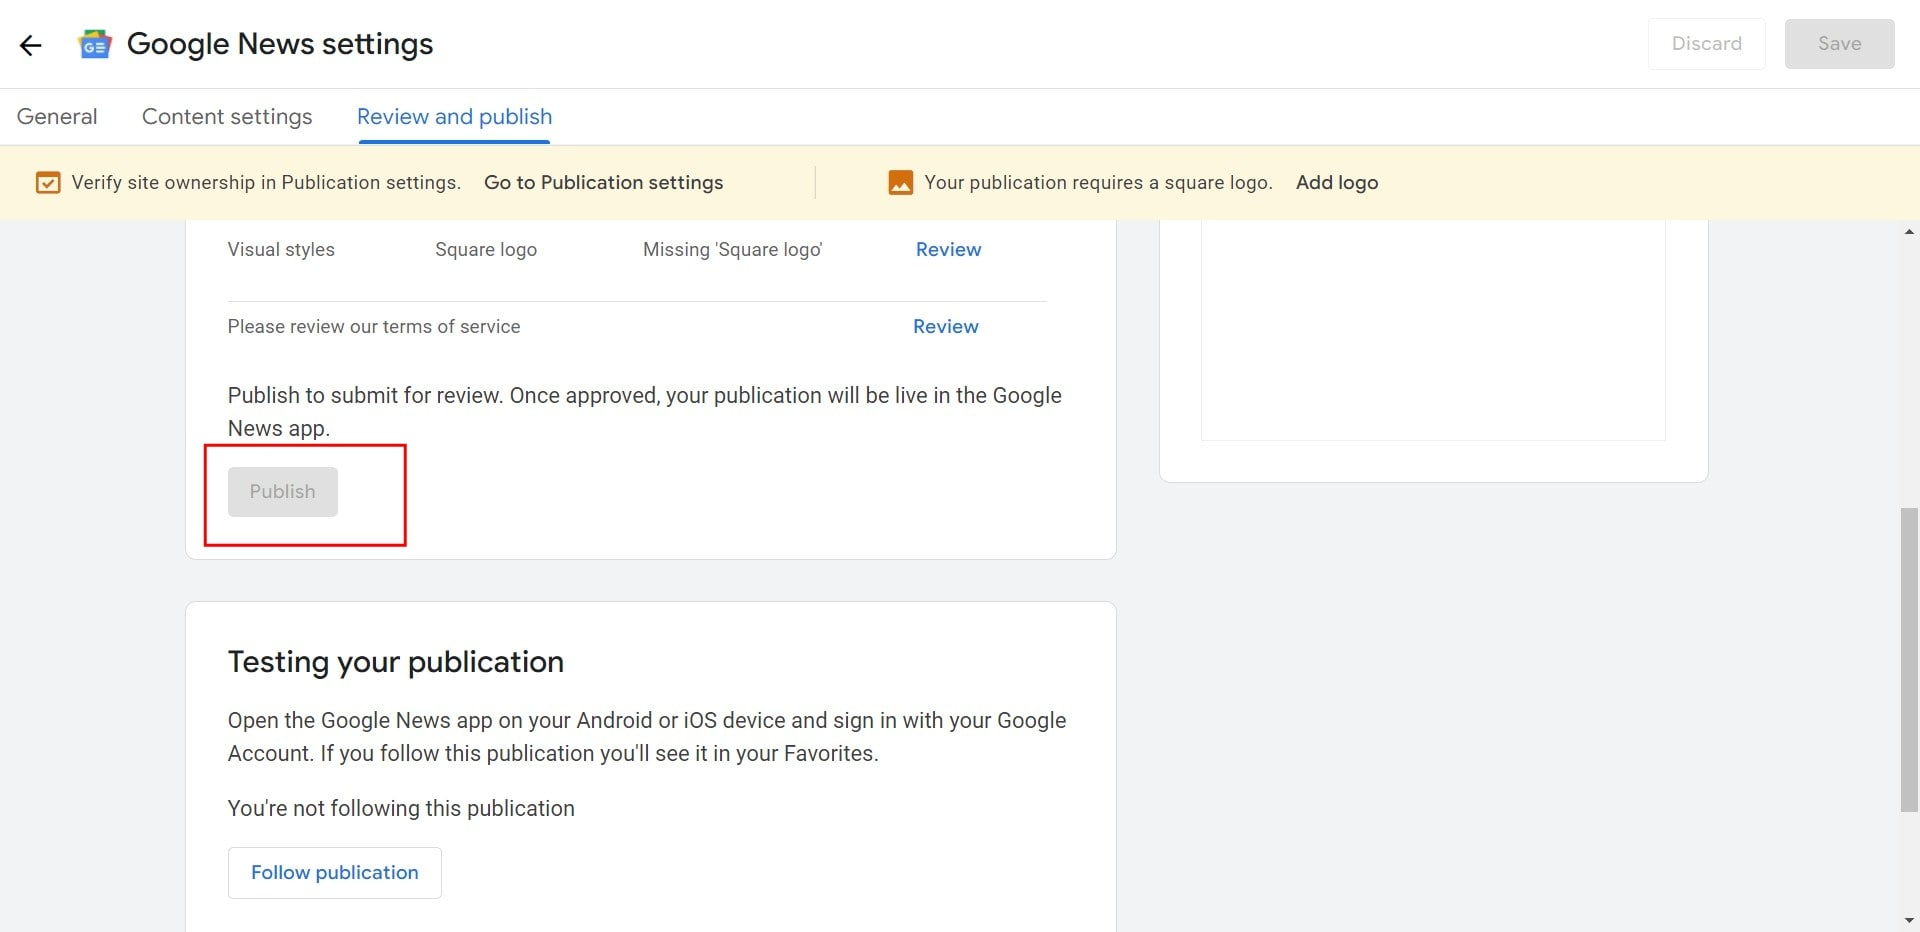The height and width of the screenshot is (932, 1920).
Task: Click the scrollbar up arrow
Action: pyautogui.click(x=1909, y=232)
